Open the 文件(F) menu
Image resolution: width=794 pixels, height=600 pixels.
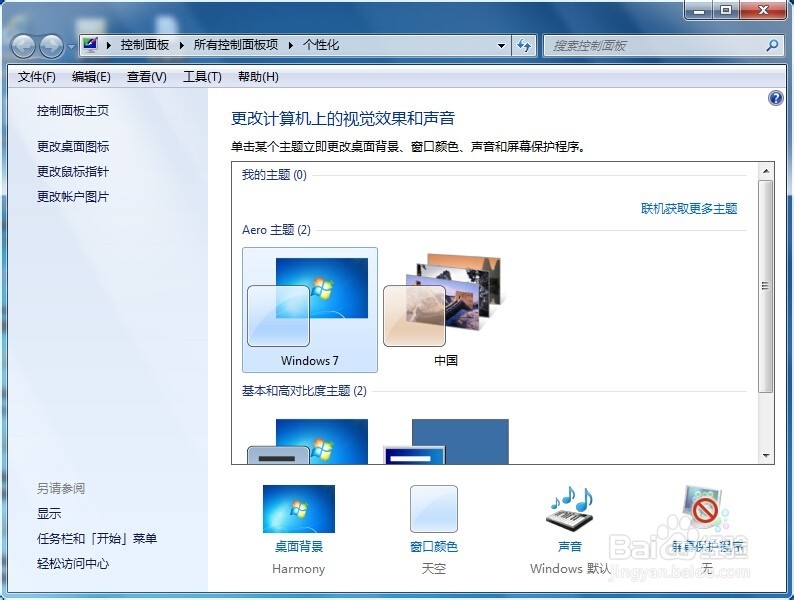point(36,77)
